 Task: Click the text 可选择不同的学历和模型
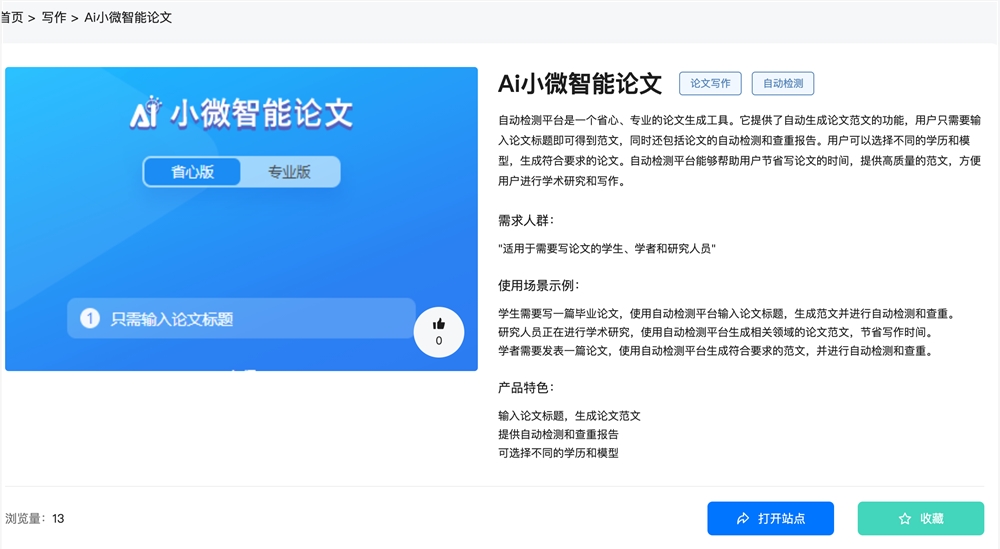(558, 453)
